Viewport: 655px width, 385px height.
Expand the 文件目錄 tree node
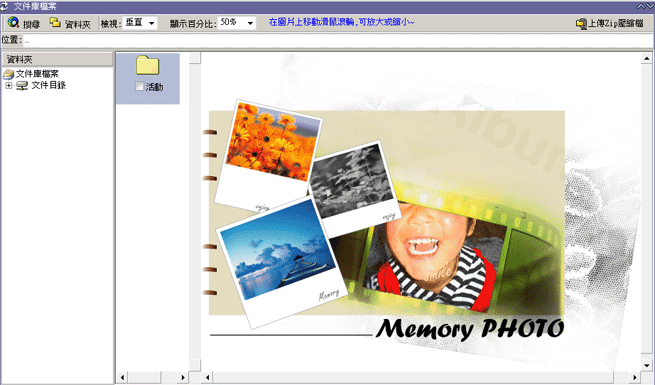[8, 86]
